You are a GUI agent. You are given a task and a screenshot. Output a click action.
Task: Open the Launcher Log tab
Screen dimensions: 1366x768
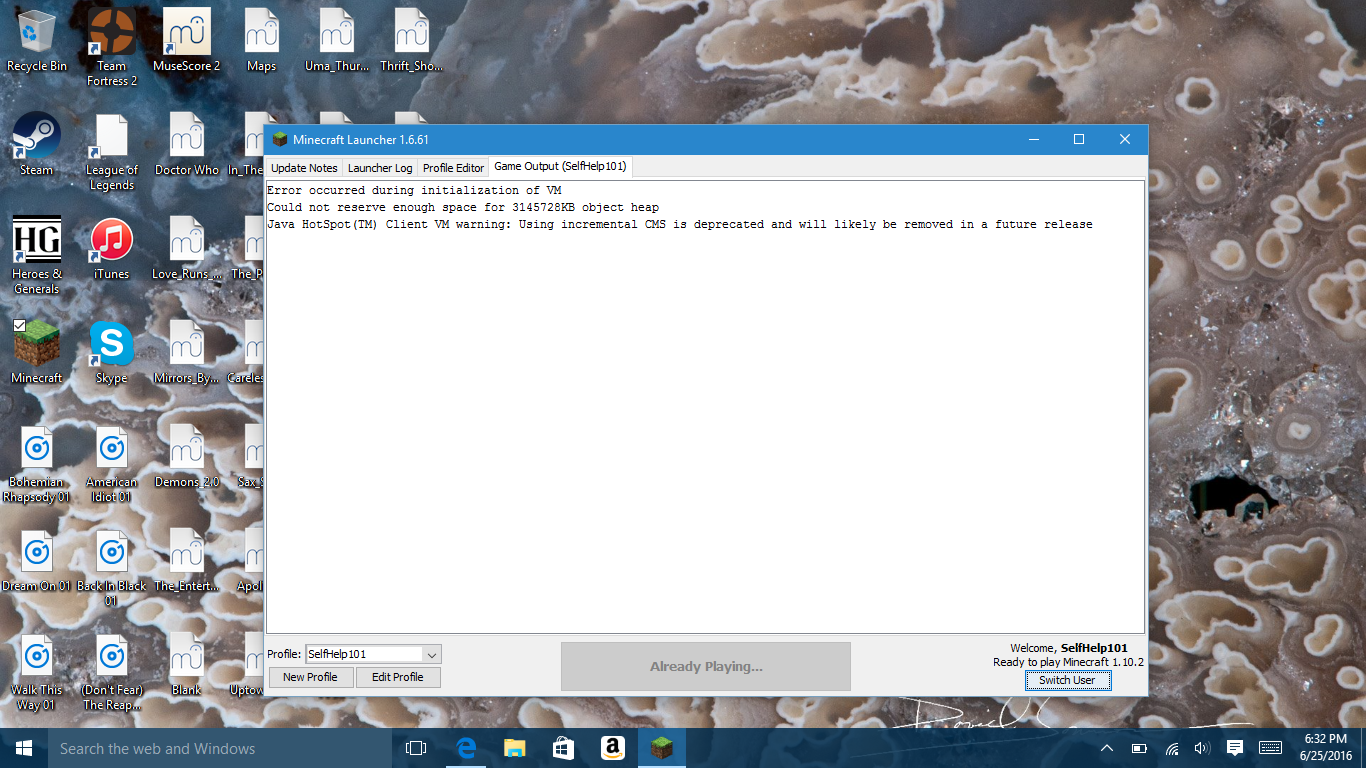380,168
